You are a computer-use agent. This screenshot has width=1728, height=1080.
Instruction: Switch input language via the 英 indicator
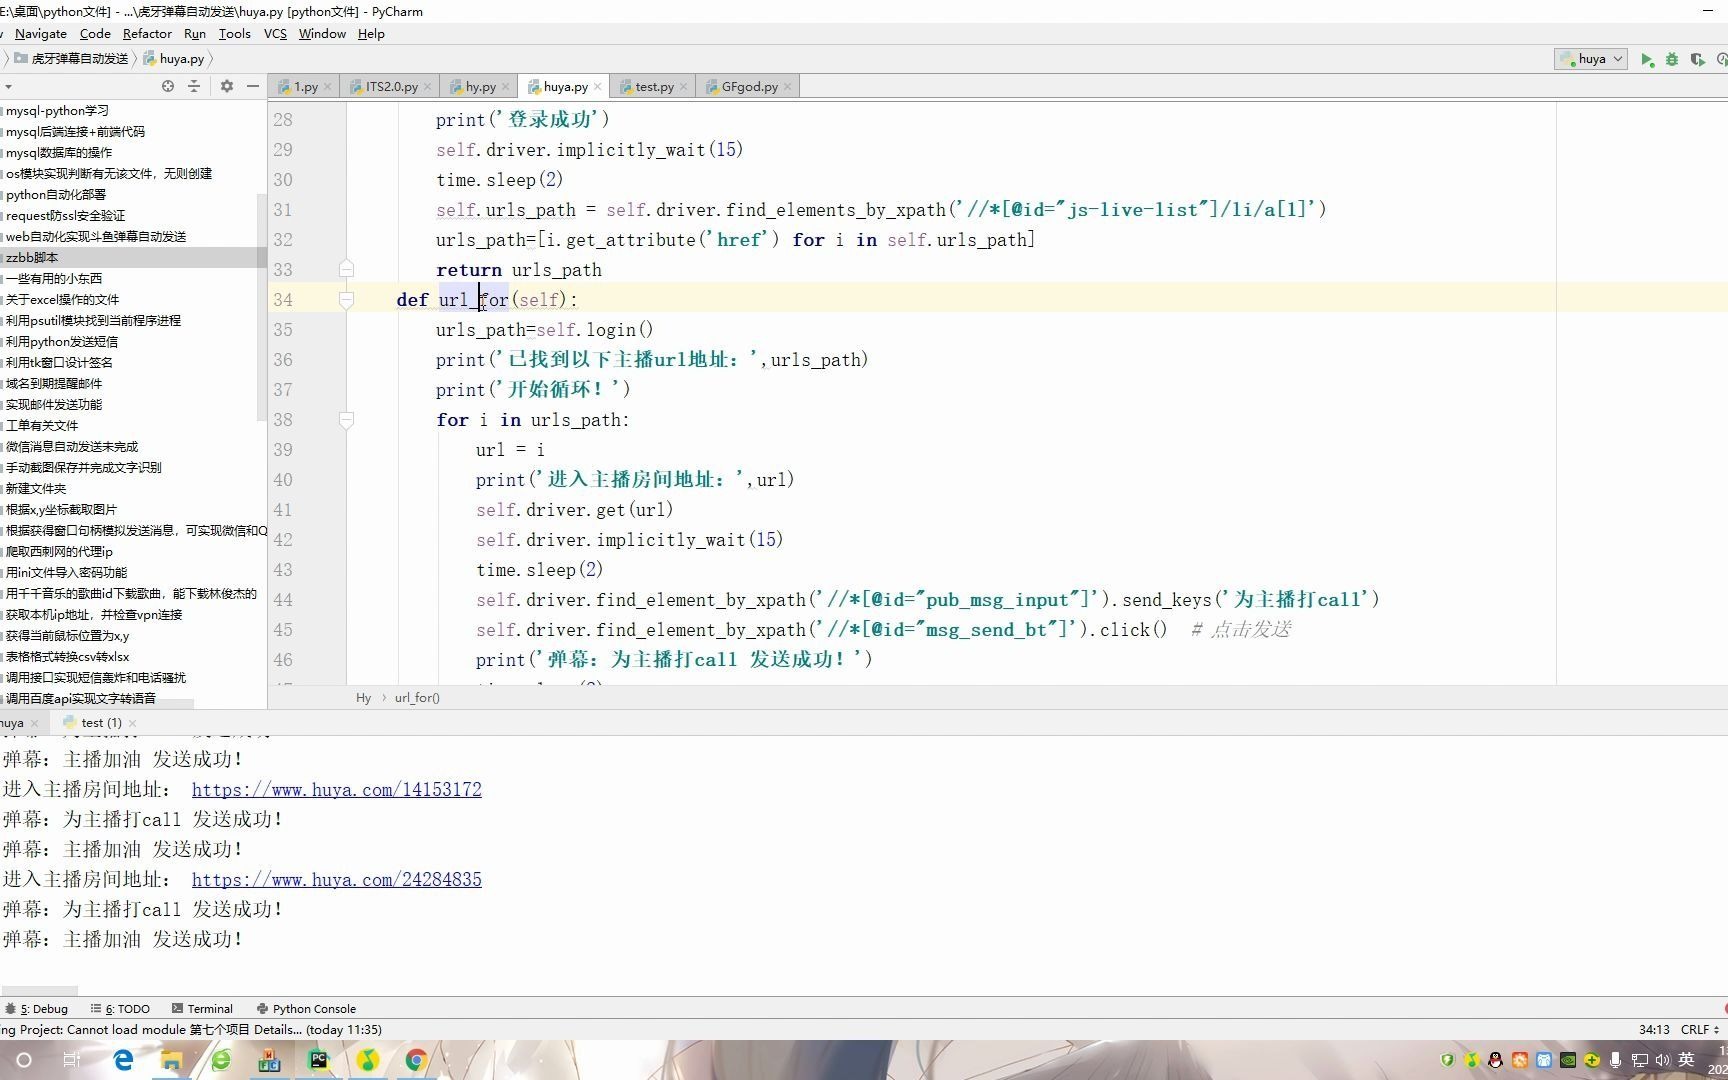[1687, 1060]
